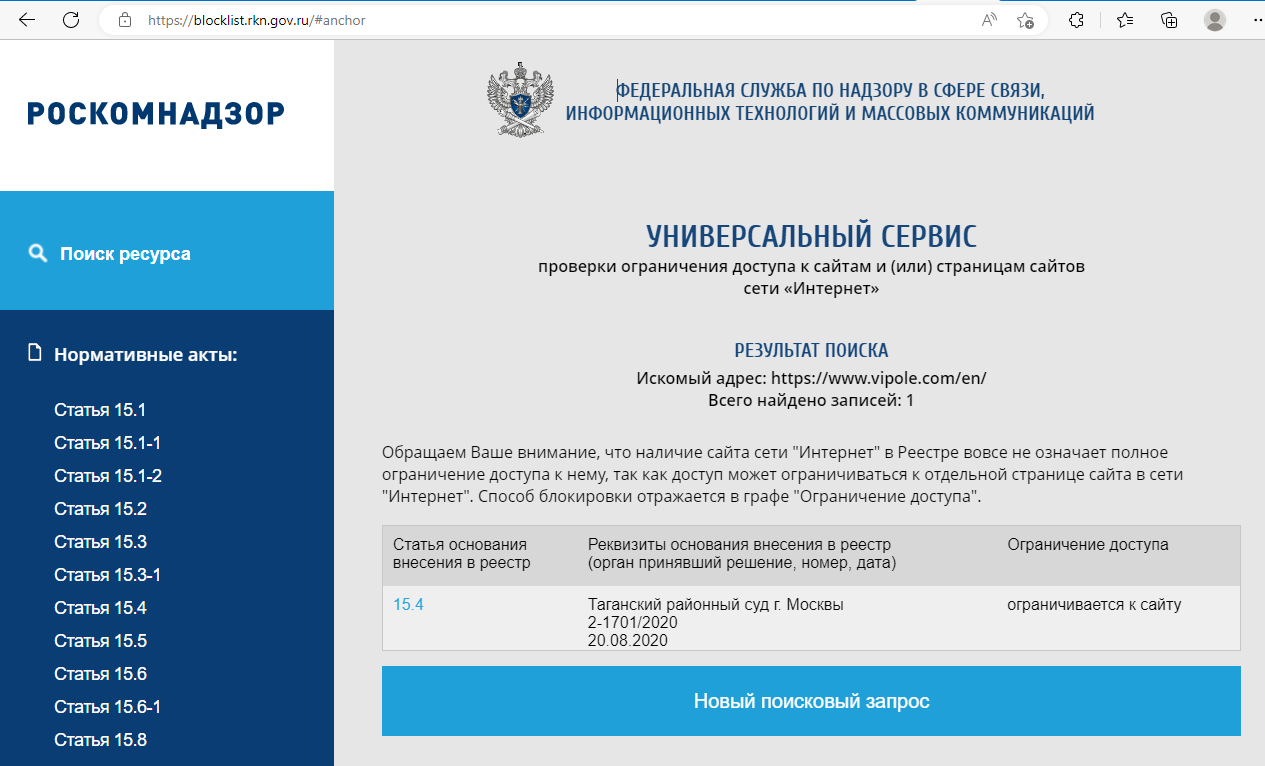Click the ограничивается к сайту cell

tap(1094, 605)
